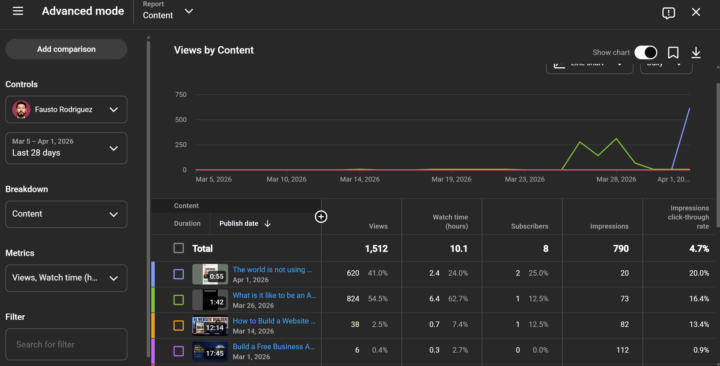Click the 4.7% total click-through rate

point(699,249)
